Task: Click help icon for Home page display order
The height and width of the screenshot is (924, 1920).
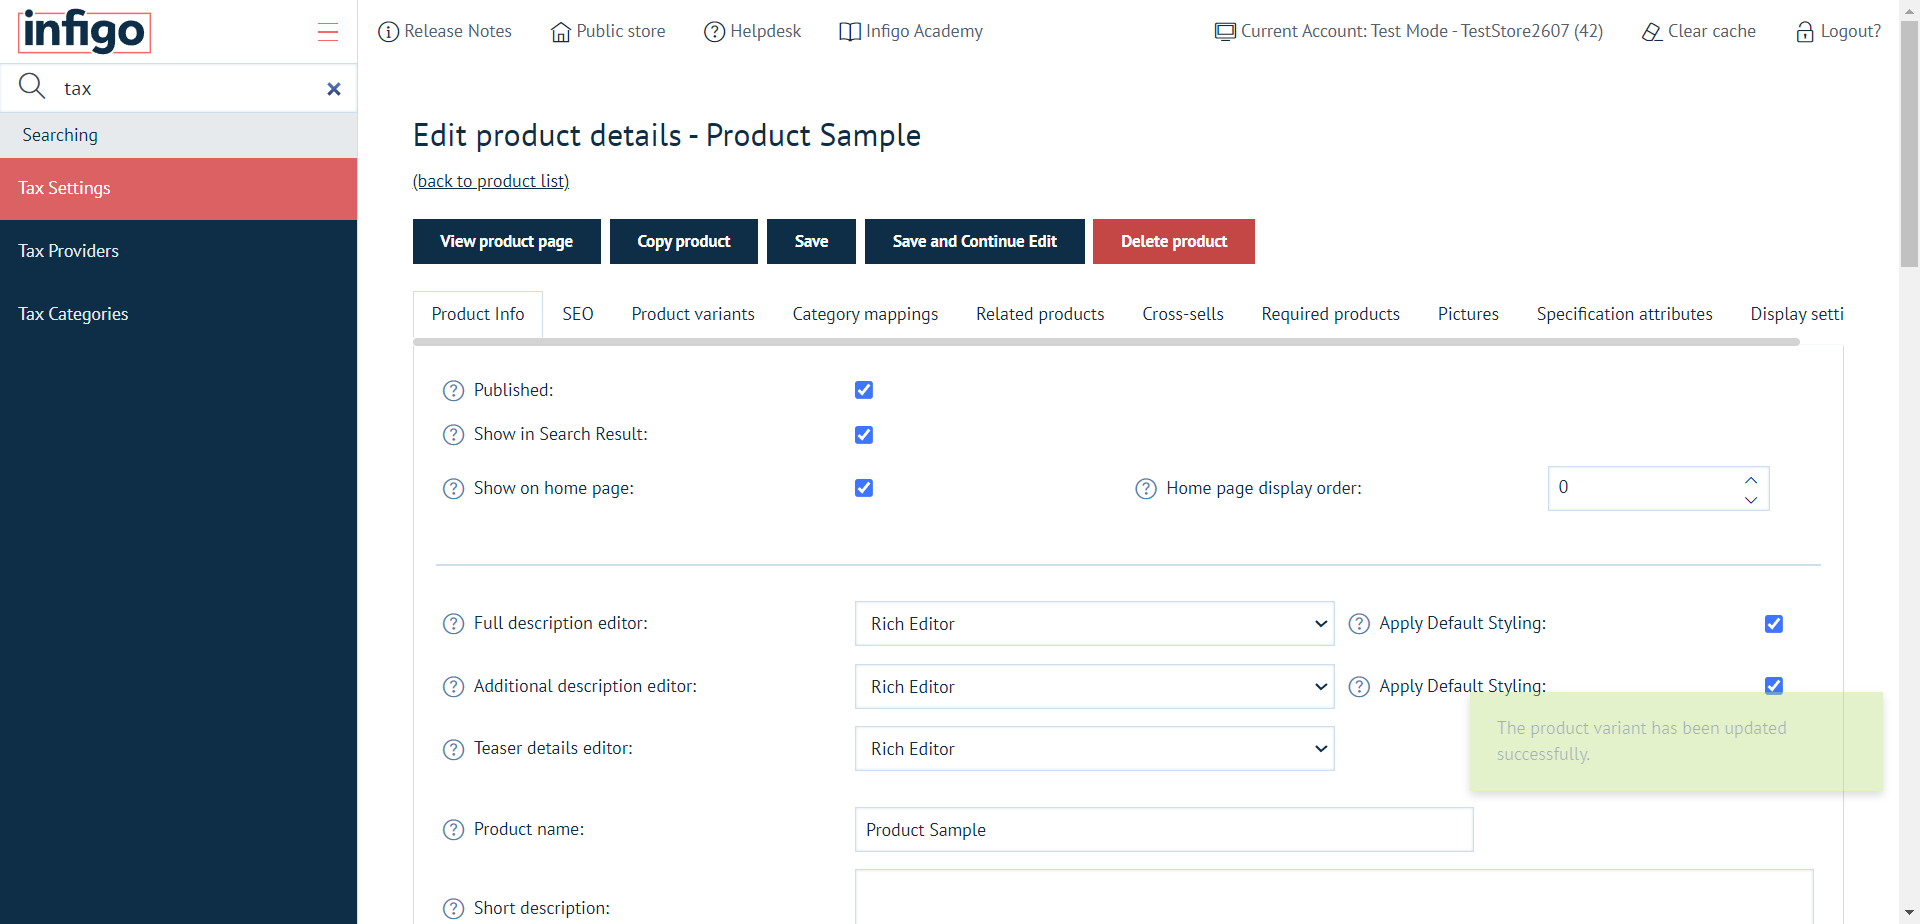Action: click(x=1146, y=489)
